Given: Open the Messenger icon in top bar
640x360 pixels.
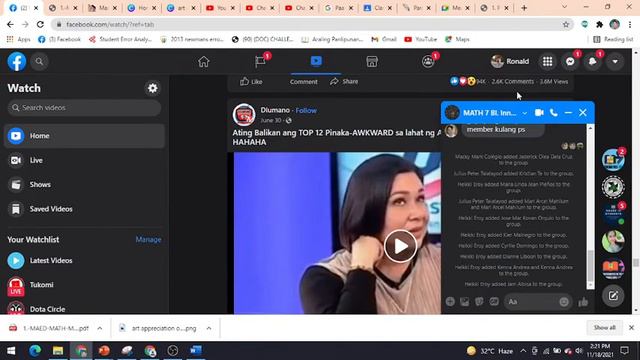Looking at the screenshot, I should 570,62.
